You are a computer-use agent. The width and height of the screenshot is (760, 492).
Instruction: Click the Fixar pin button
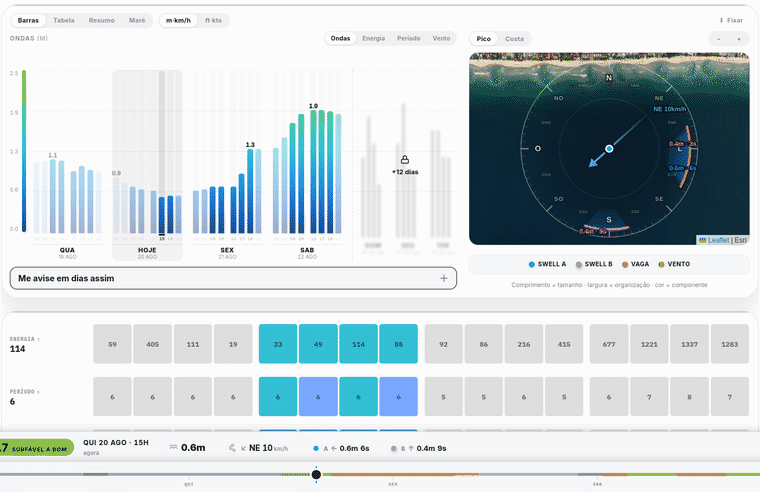coord(731,20)
